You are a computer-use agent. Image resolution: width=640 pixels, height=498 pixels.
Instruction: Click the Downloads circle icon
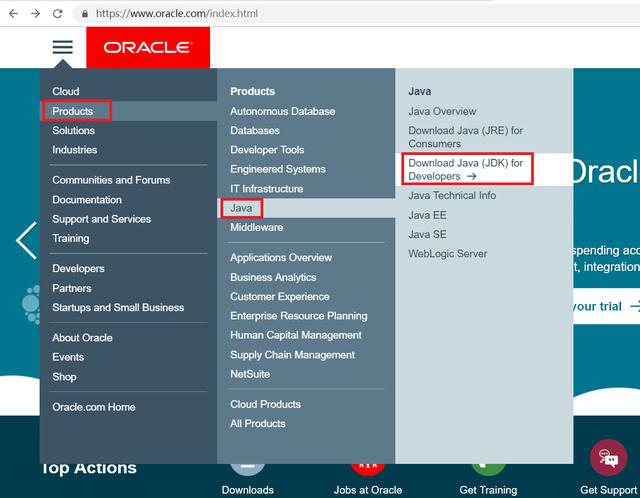pos(248,469)
